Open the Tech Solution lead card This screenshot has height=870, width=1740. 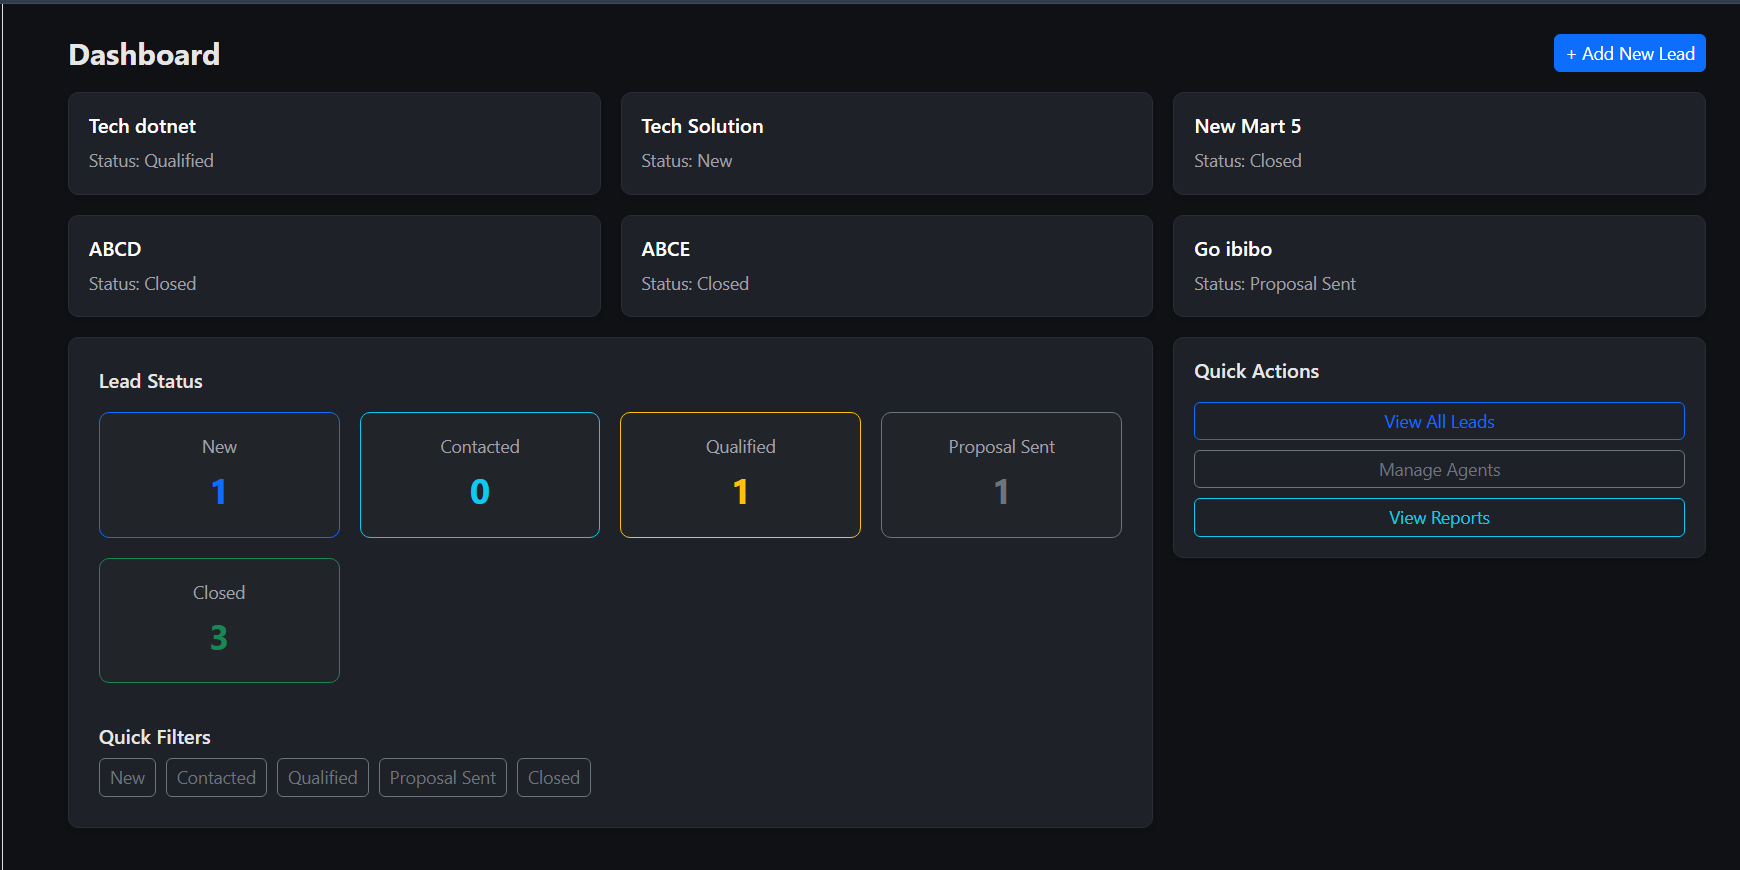point(886,143)
